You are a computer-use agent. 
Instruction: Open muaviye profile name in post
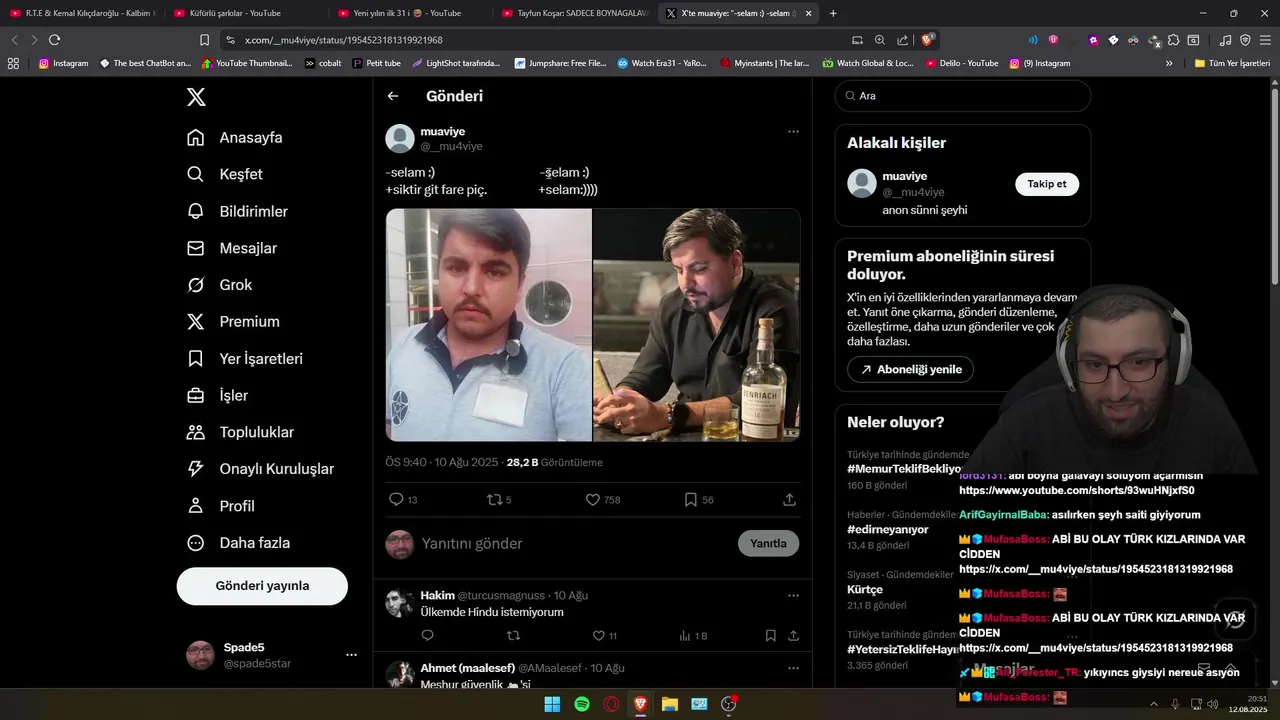pyautogui.click(x=443, y=131)
